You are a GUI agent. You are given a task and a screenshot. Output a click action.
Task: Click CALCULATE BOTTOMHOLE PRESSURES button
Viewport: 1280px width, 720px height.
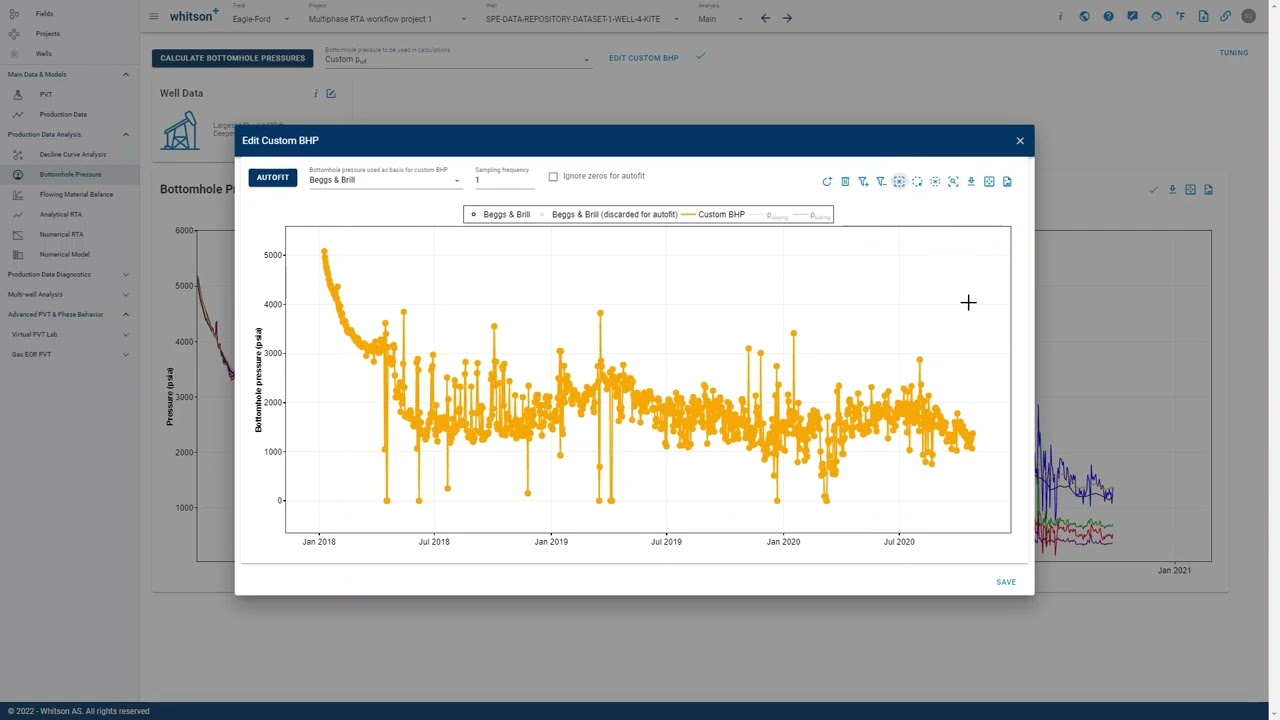tap(233, 58)
